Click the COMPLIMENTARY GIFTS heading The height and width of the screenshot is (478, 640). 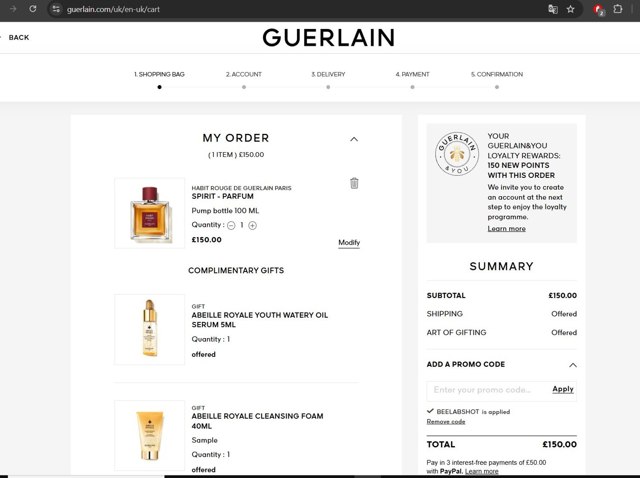point(236,271)
